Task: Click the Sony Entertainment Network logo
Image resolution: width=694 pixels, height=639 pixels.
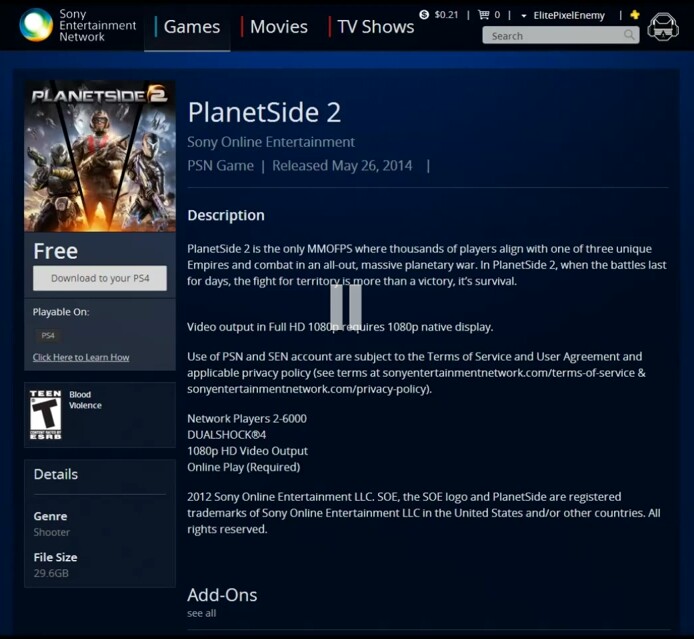Action: (78, 25)
